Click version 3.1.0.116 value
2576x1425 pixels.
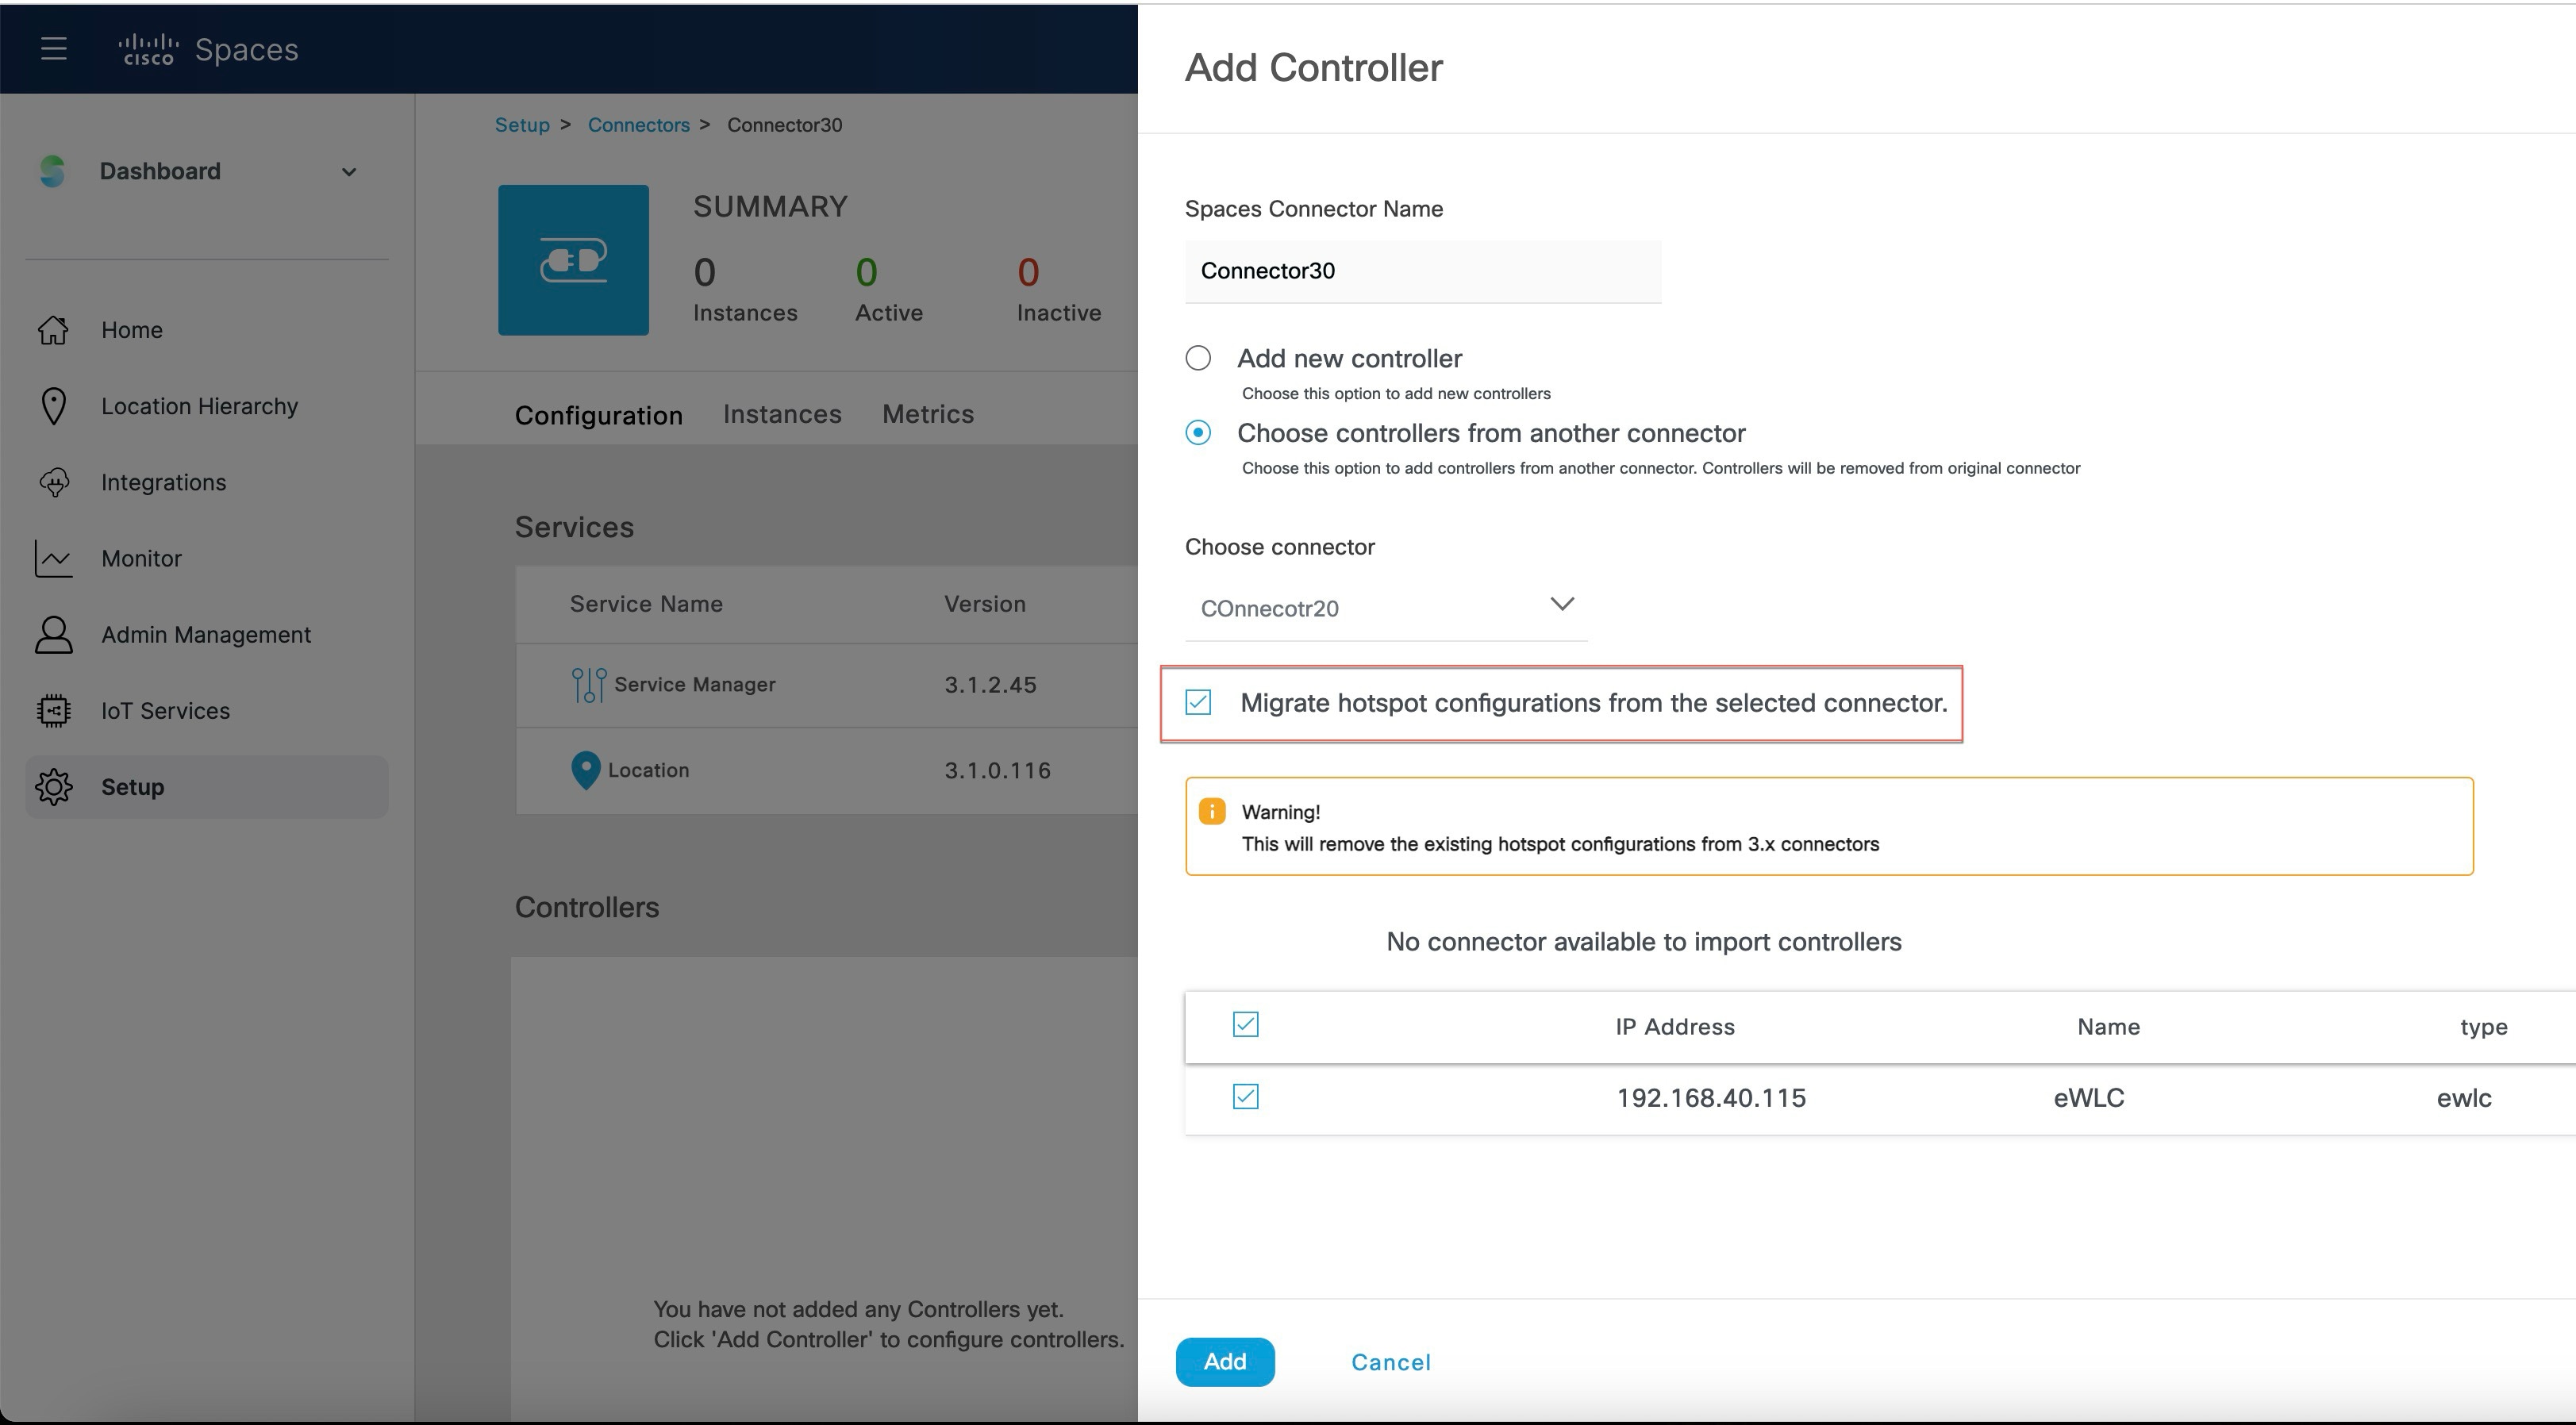(997, 770)
